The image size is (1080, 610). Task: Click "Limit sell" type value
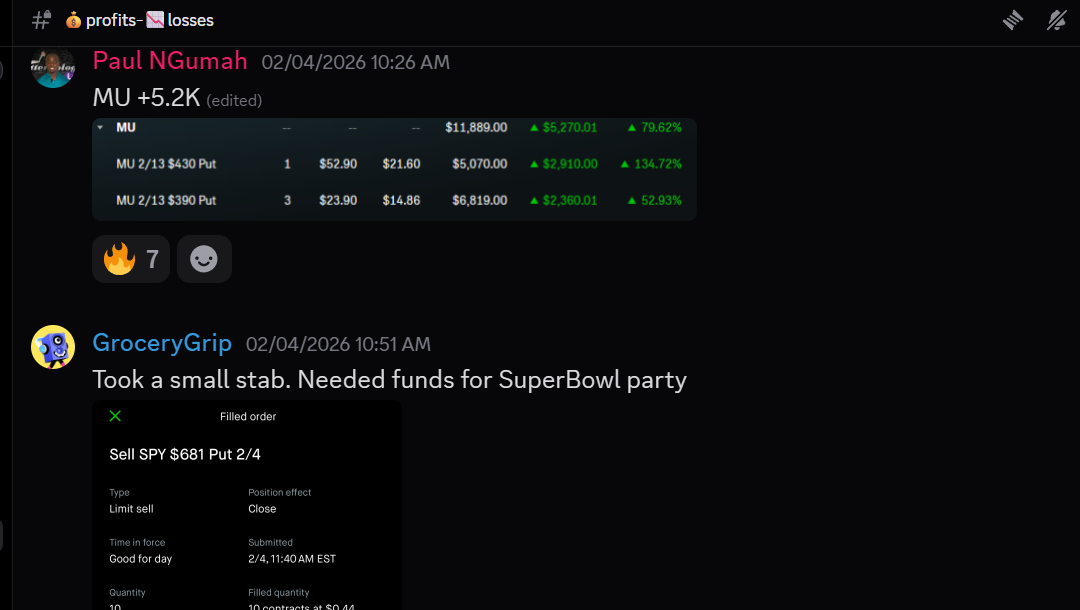point(131,509)
